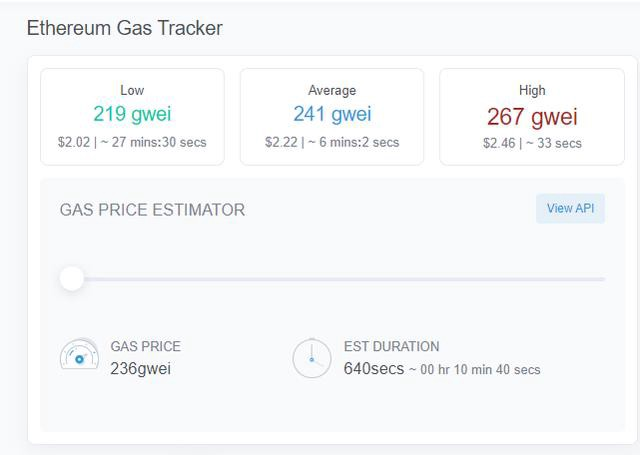The width and height of the screenshot is (640, 455).
Task: Click the gas price slider handle
Action: tap(72, 279)
